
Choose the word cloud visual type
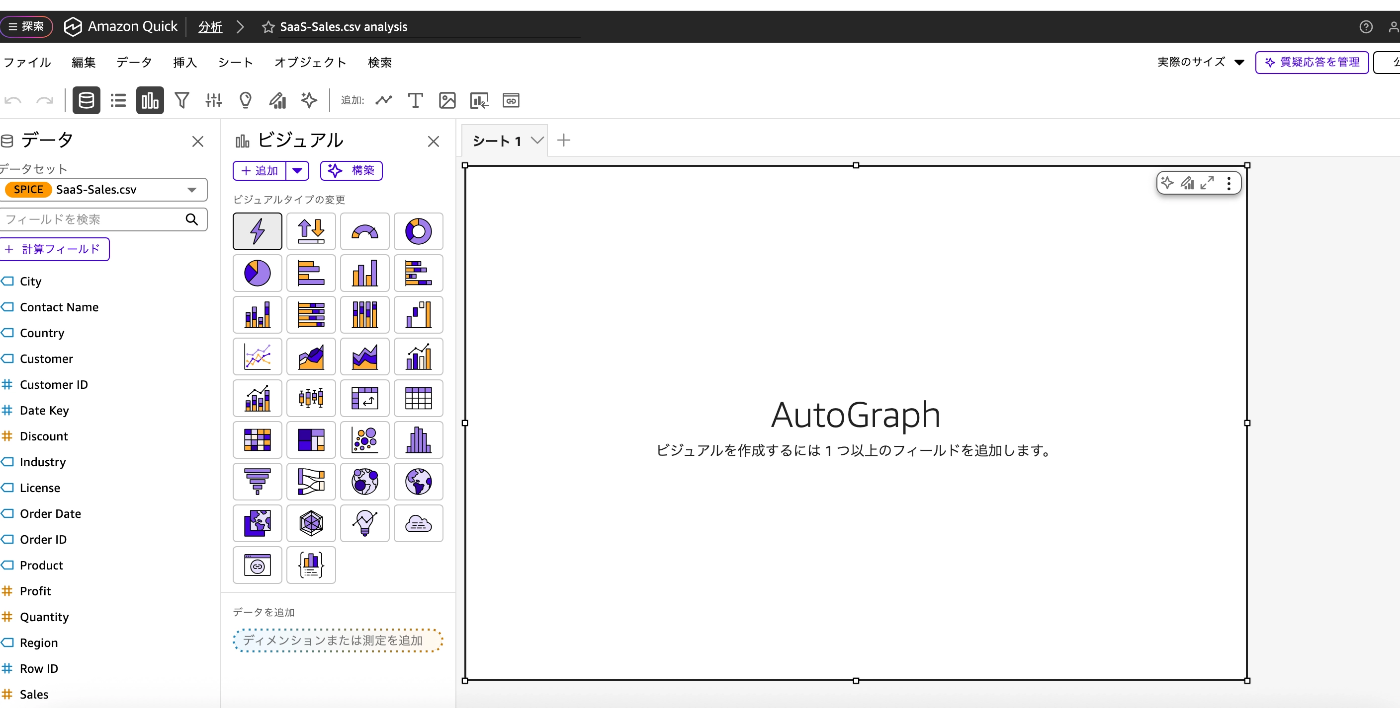[x=418, y=523]
